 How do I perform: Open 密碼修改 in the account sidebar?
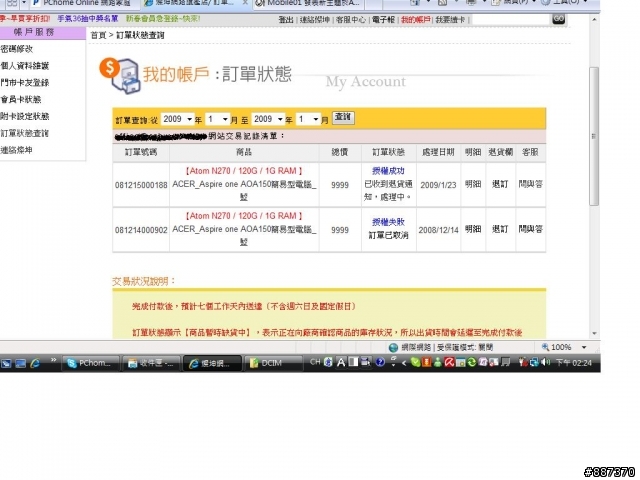16,49
